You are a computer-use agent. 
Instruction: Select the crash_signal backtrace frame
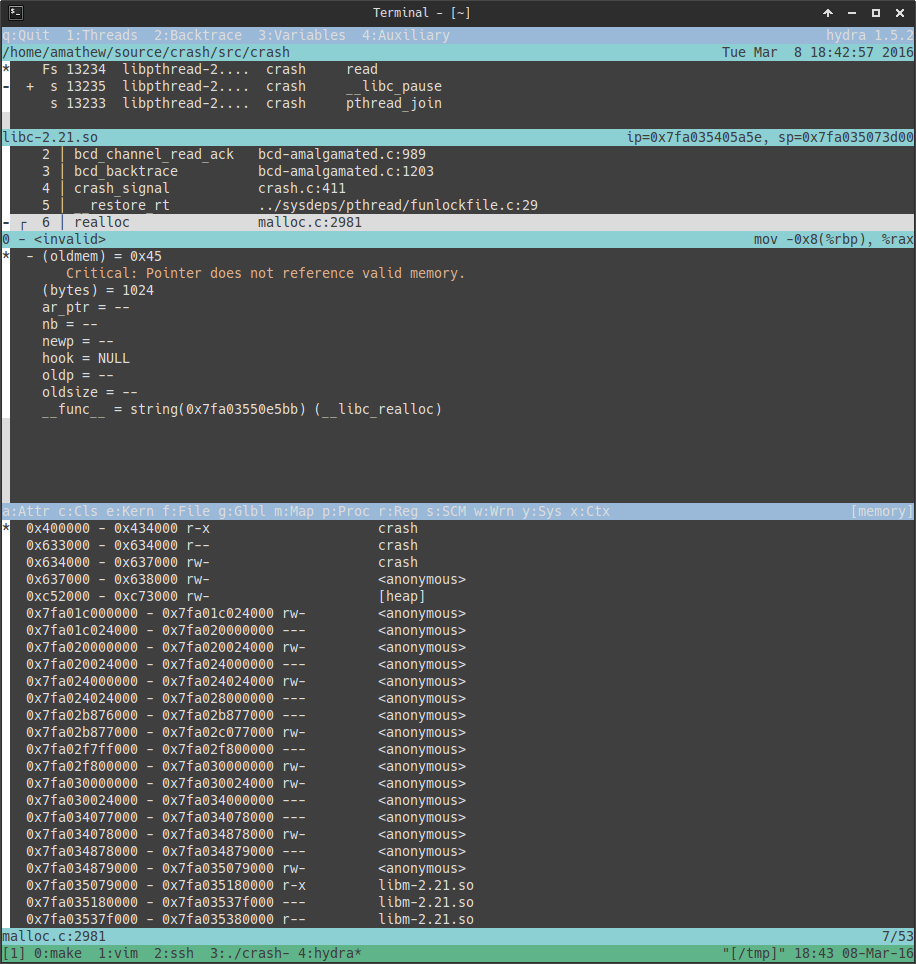122,188
